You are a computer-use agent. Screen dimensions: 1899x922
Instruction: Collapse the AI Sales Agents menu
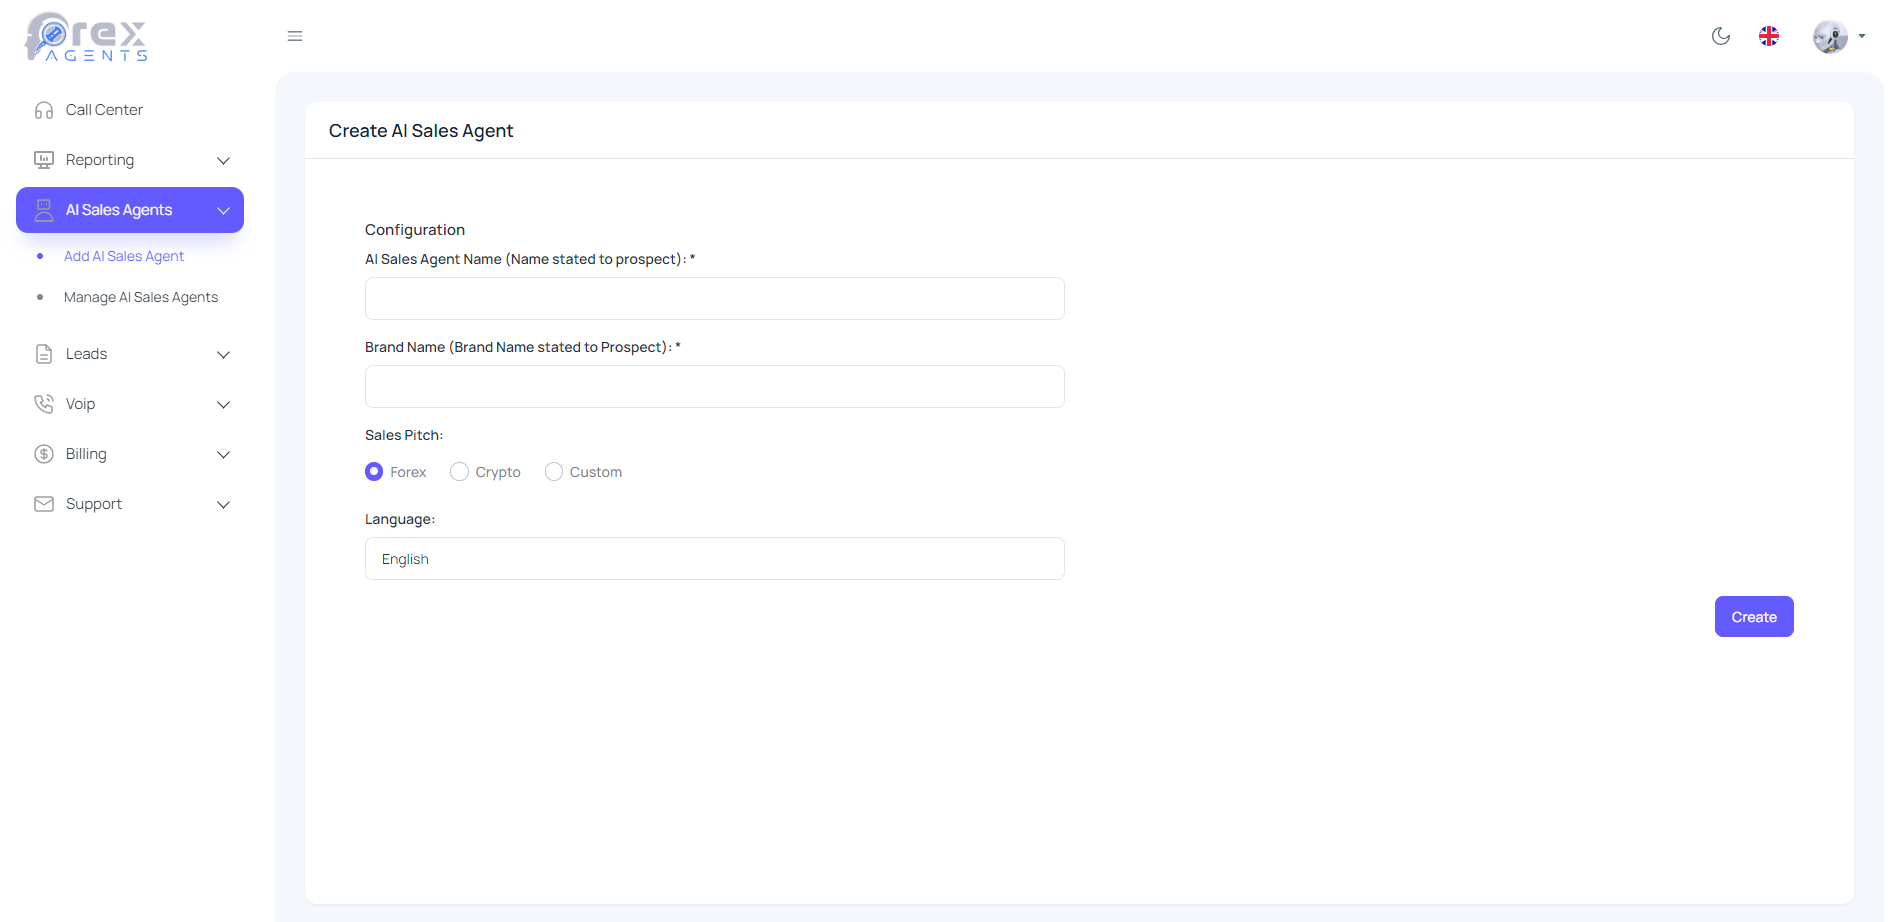pos(224,210)
